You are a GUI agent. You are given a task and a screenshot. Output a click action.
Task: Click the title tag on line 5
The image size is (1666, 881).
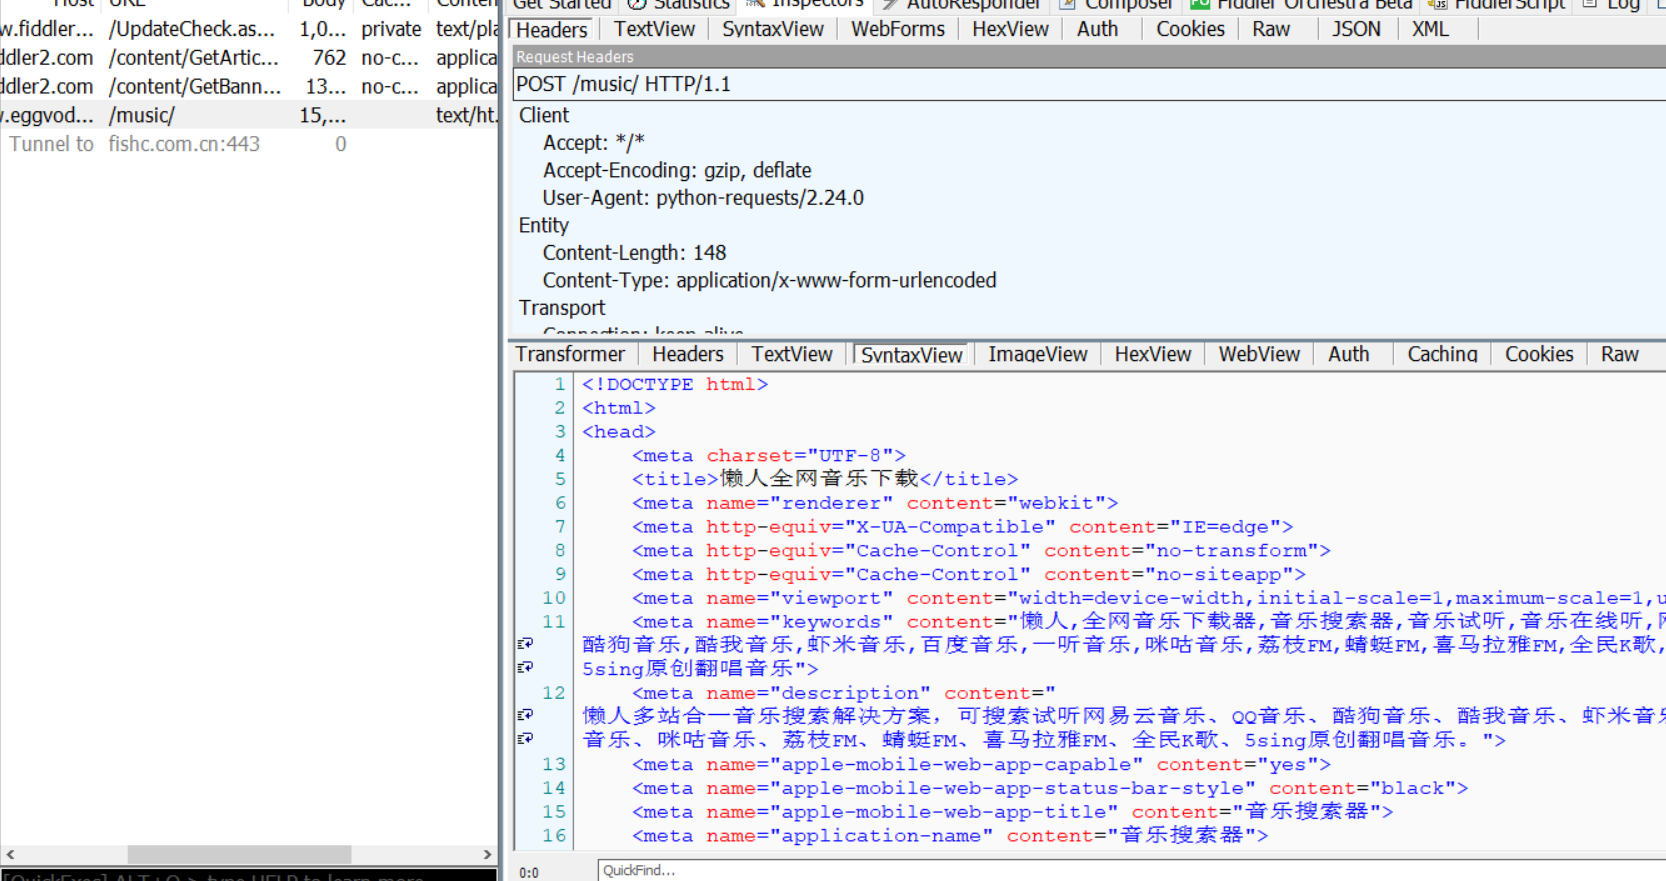click(x=825, y=479)
